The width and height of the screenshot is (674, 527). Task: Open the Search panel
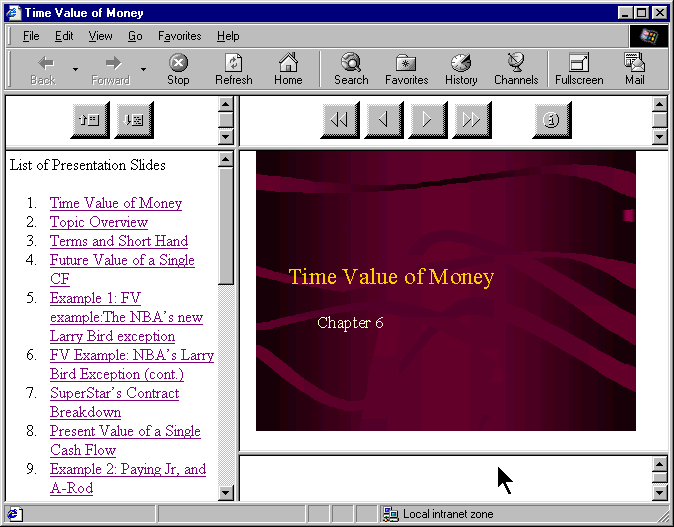tap(351, 69)
